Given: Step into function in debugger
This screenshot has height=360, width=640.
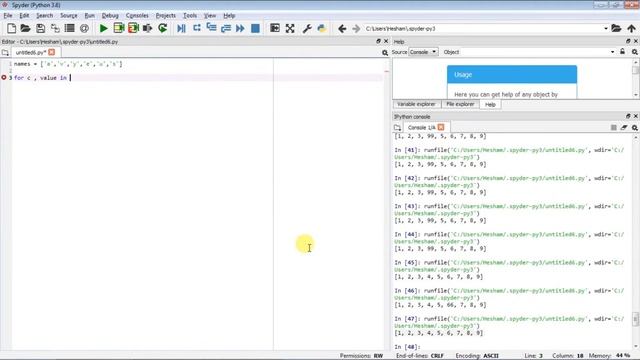Looking at the screenshot, I should click(x=211, y=28).
